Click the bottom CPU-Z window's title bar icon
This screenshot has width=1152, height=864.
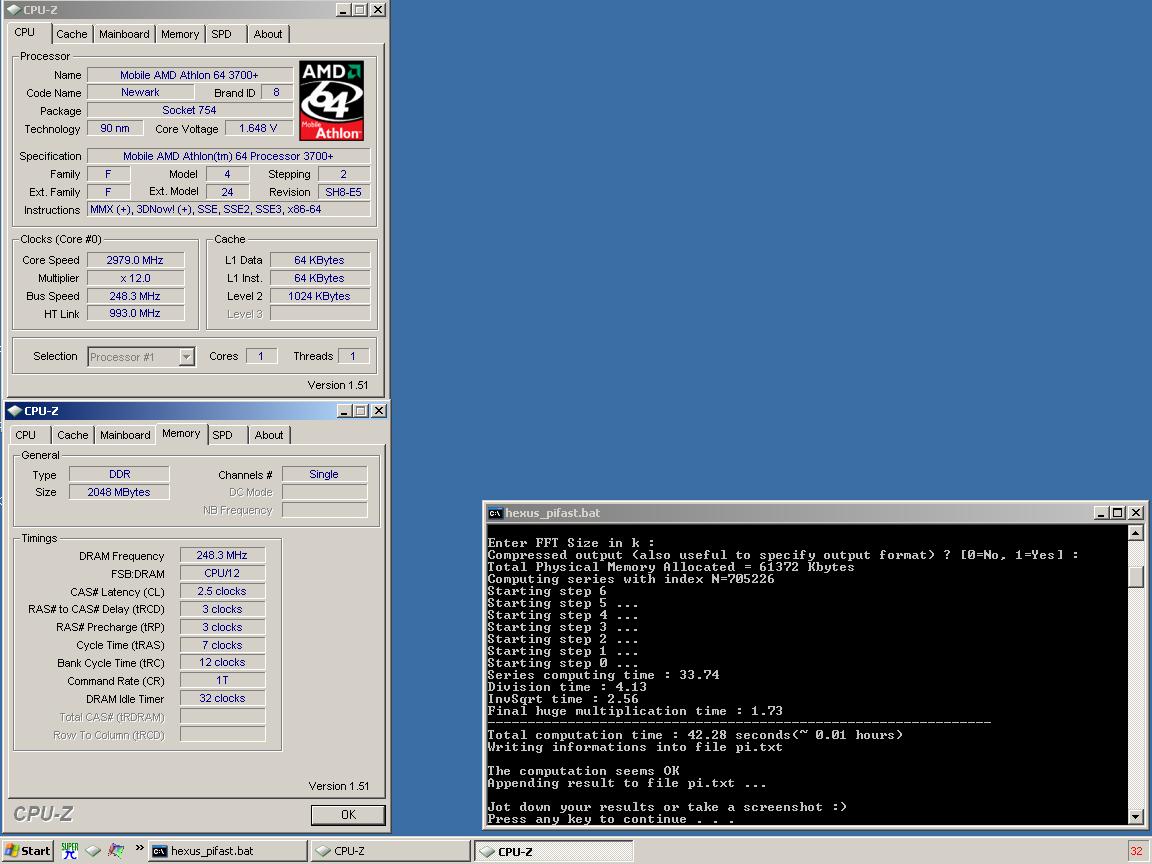(x=15, y=411)
